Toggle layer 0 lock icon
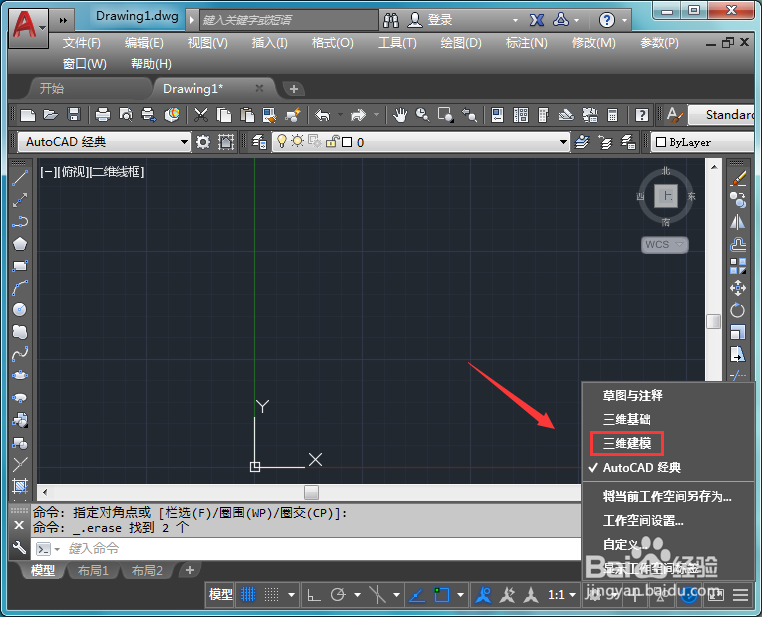The width and height of the screenshot is (762, 617). pyautogui.click(x=332, y=141)
